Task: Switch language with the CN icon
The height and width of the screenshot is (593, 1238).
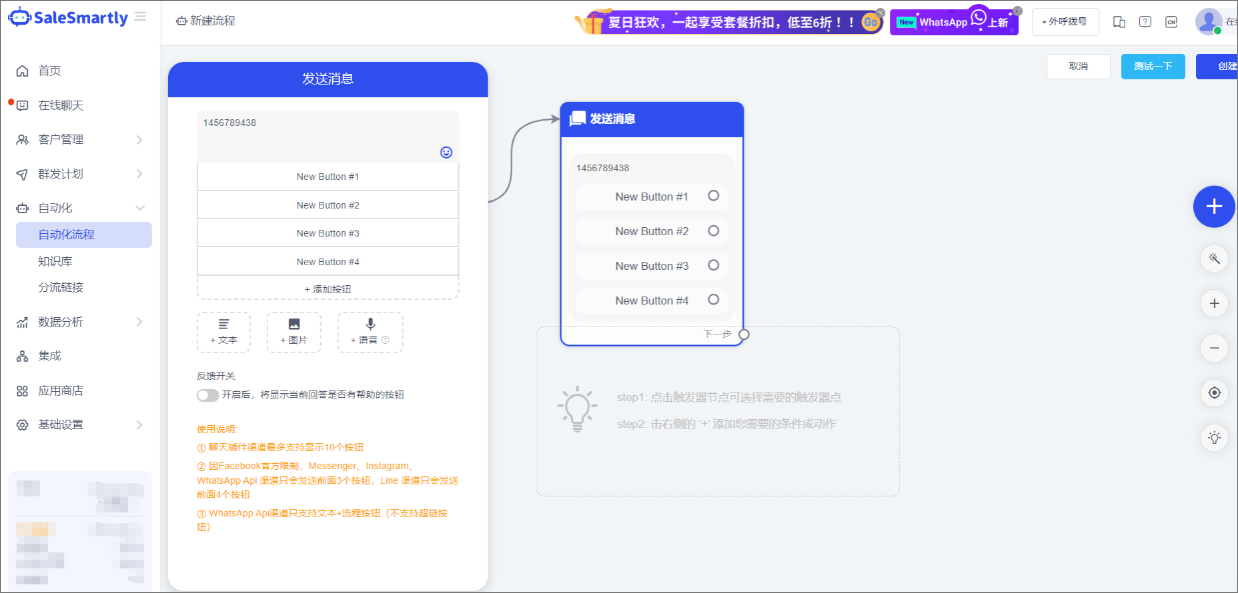Action: coord(1171,22)
